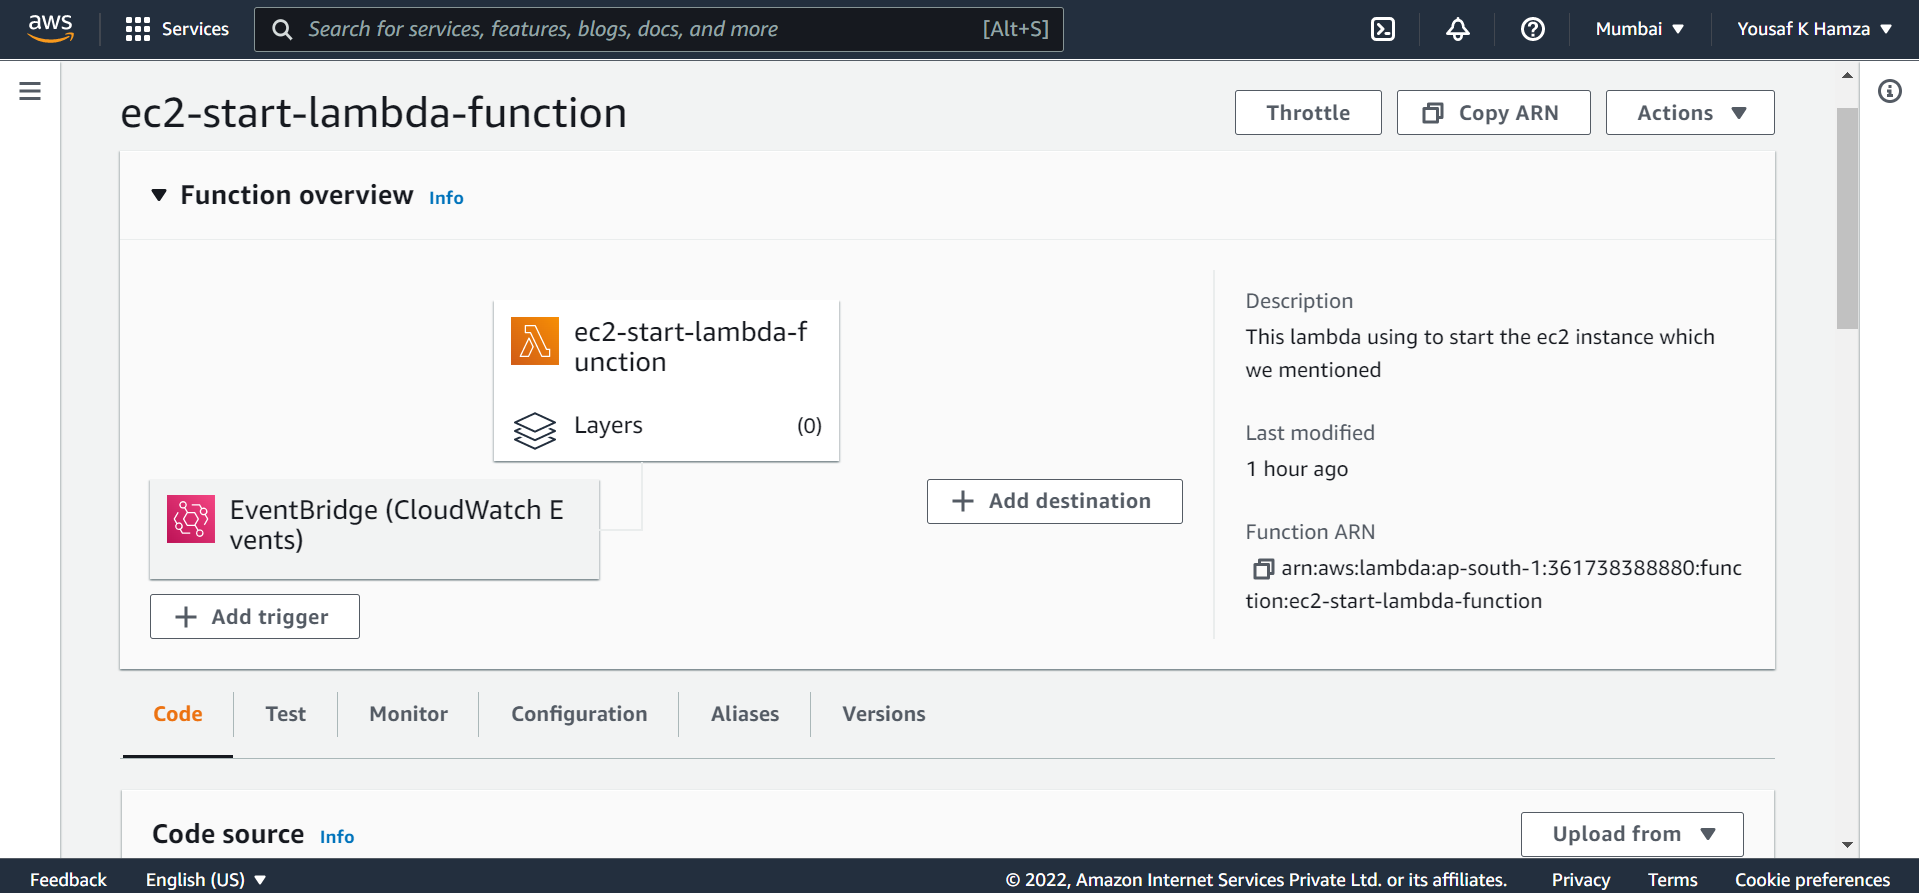1919x893 pixels.
Task: Click the AWS logo home icon
Action: (50, 29)
